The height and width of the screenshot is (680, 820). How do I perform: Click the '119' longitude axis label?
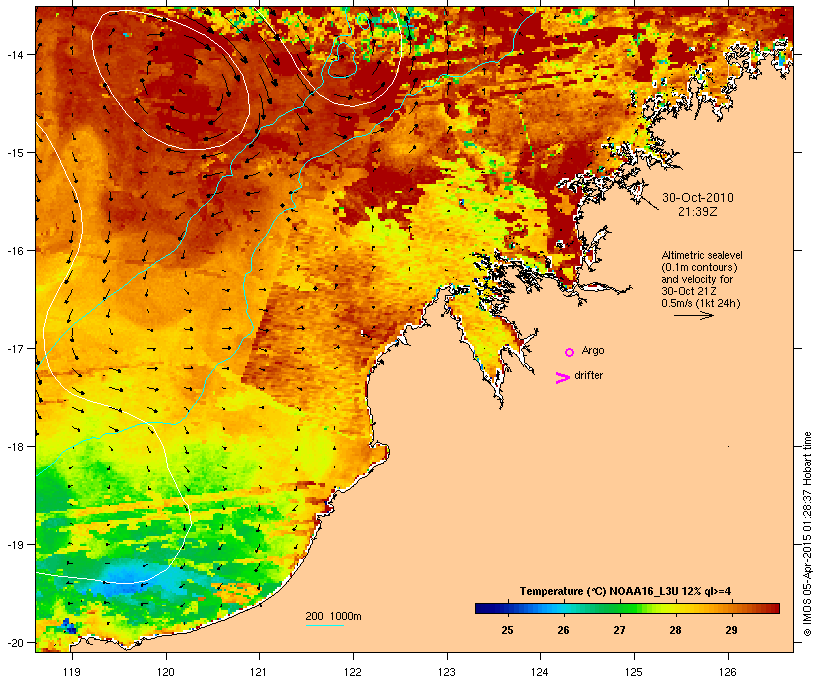pyautogui.click(x=72, y=672)
